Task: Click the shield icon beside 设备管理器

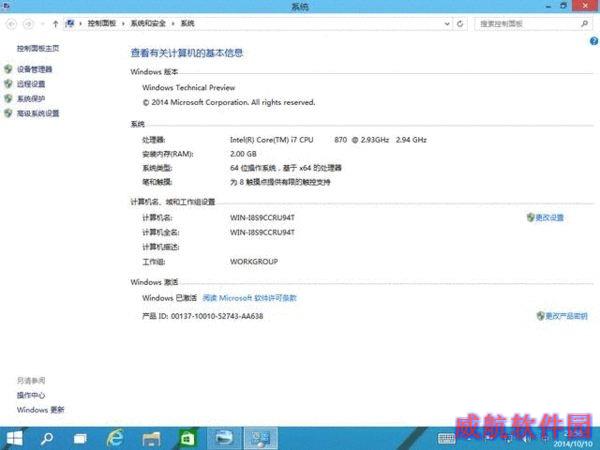Action: [x=8, y=69]
